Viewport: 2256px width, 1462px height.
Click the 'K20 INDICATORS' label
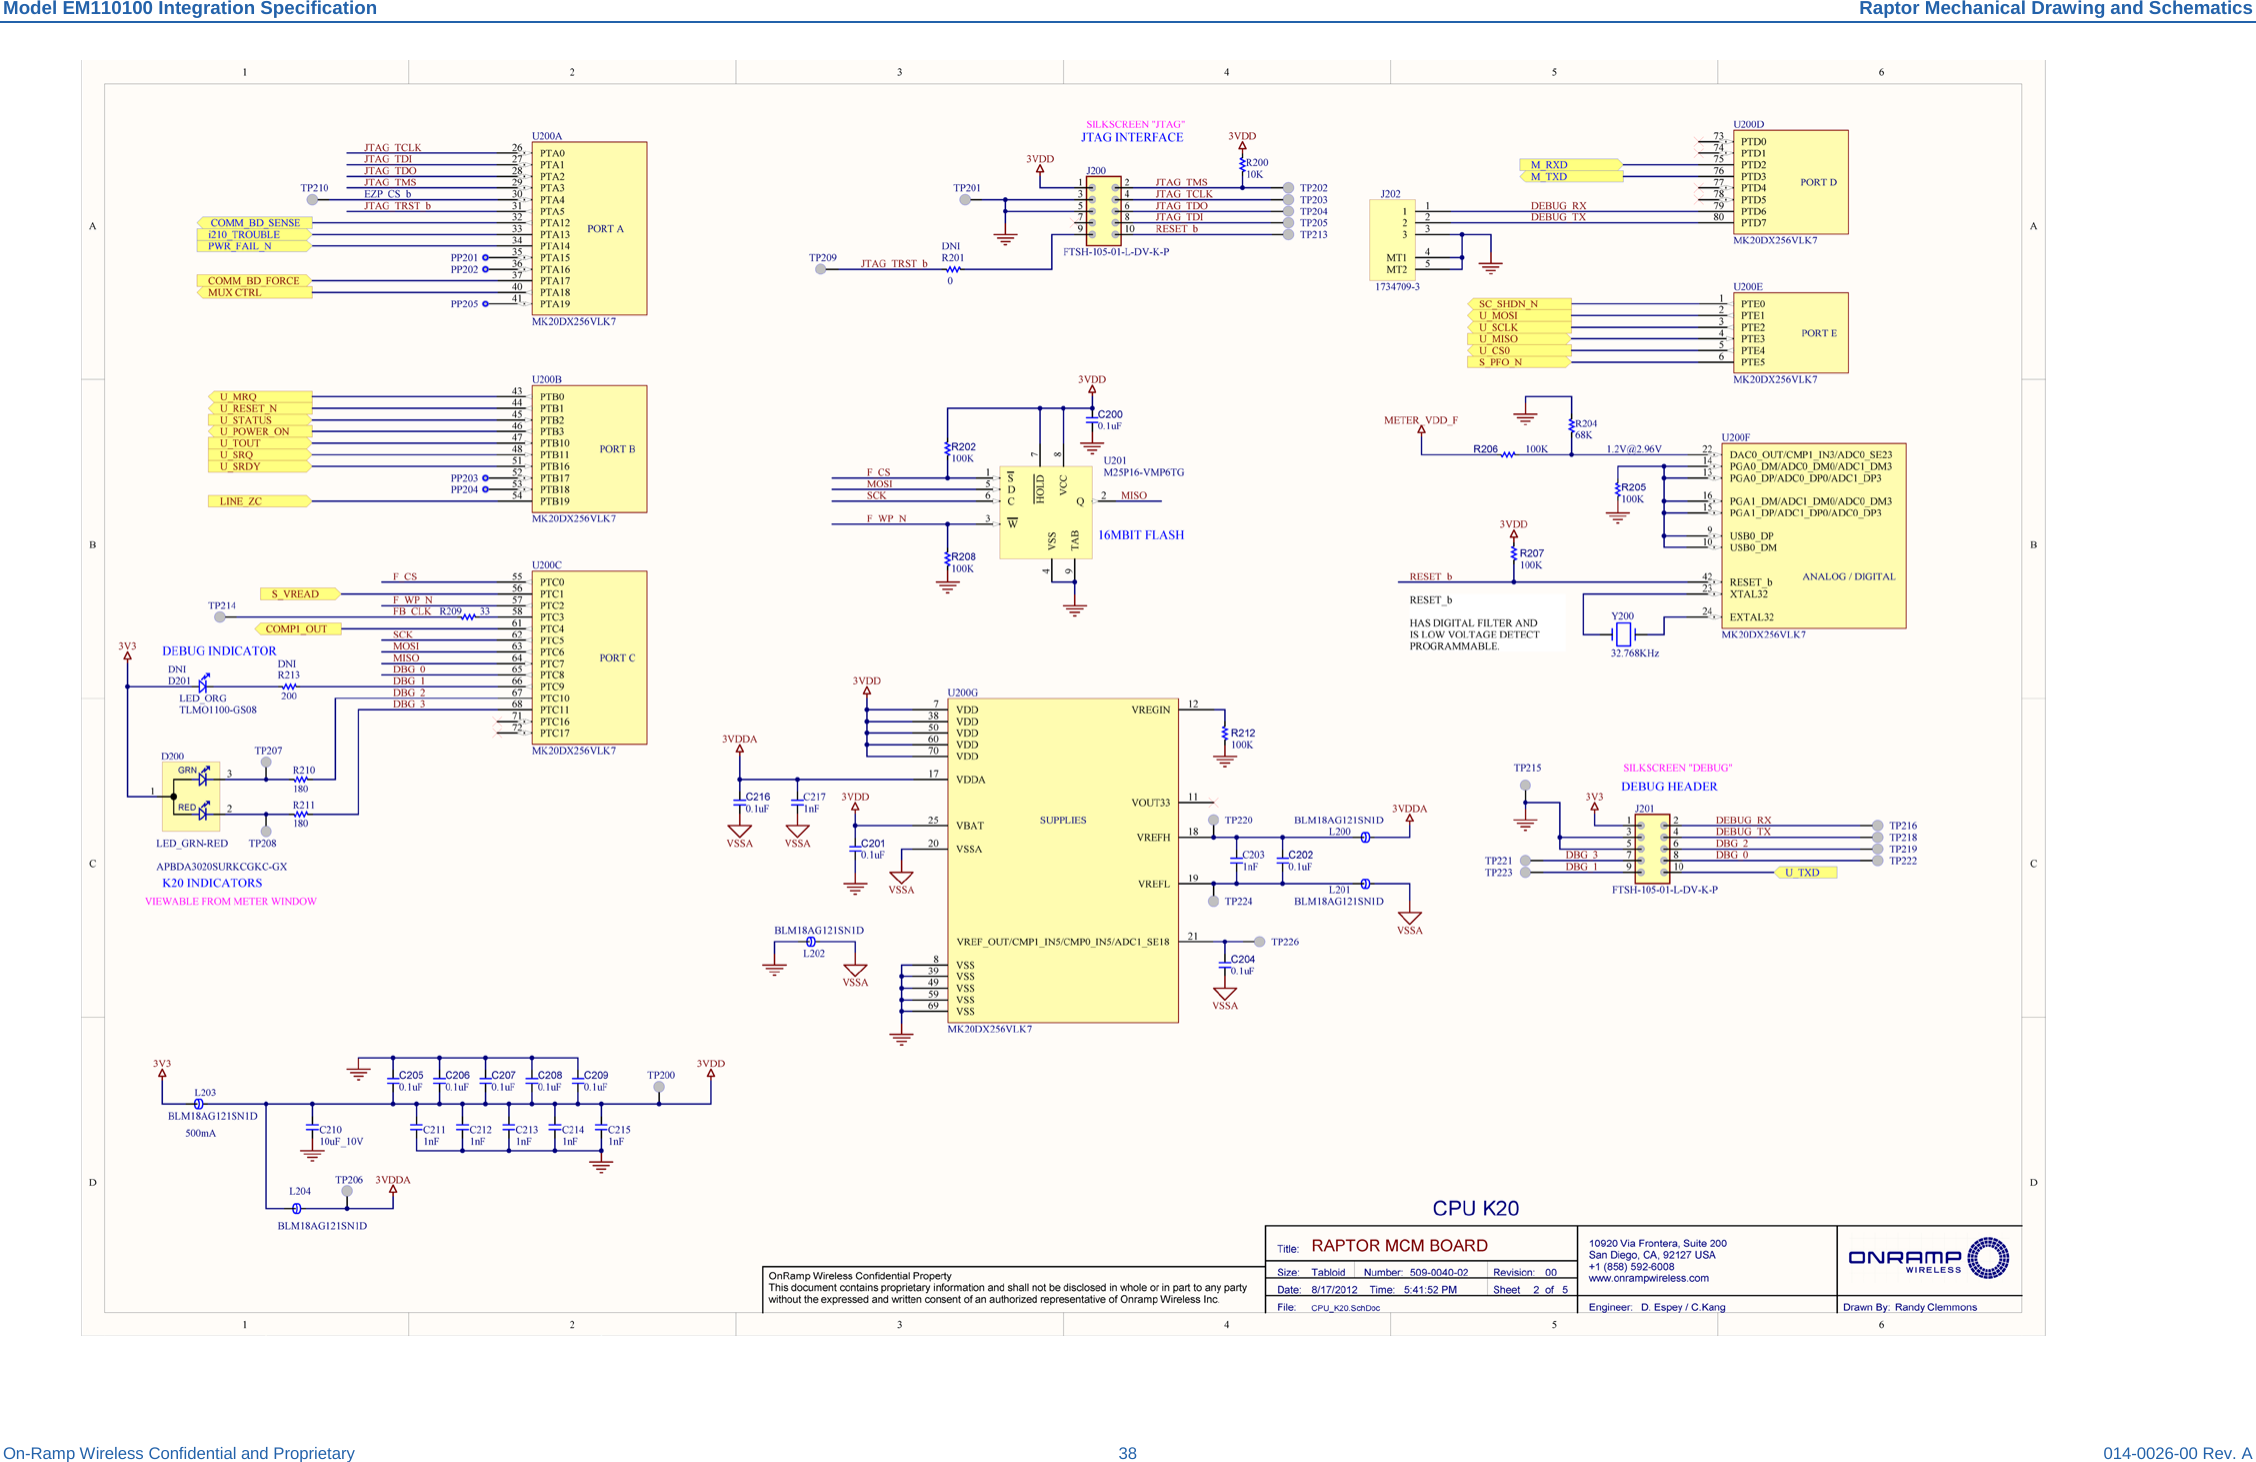212,883
